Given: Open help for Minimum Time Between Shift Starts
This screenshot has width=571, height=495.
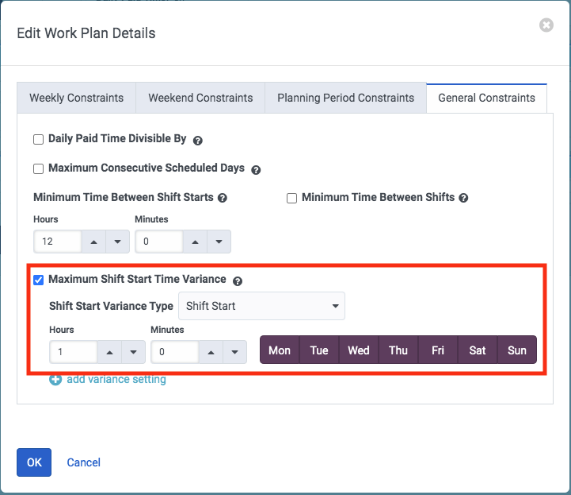Looking at the screenshot, I should tap(223, 198).
